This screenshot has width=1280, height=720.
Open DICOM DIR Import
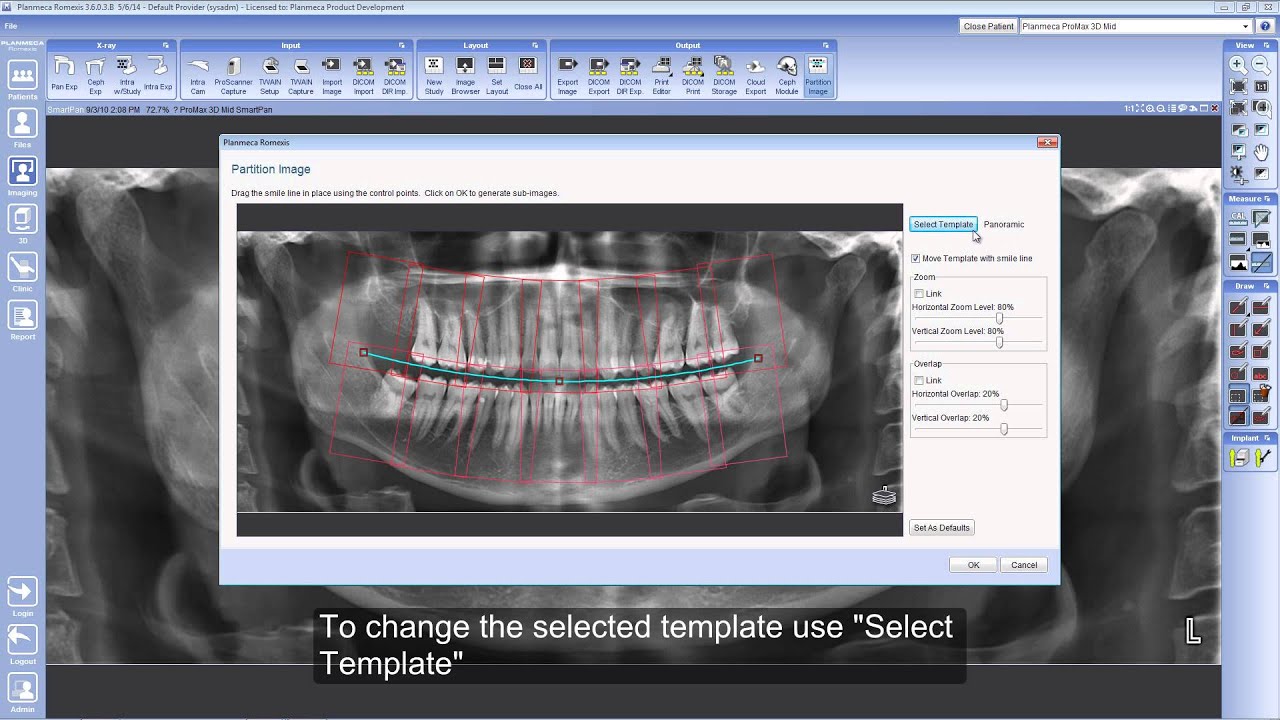tap(395, 75)
